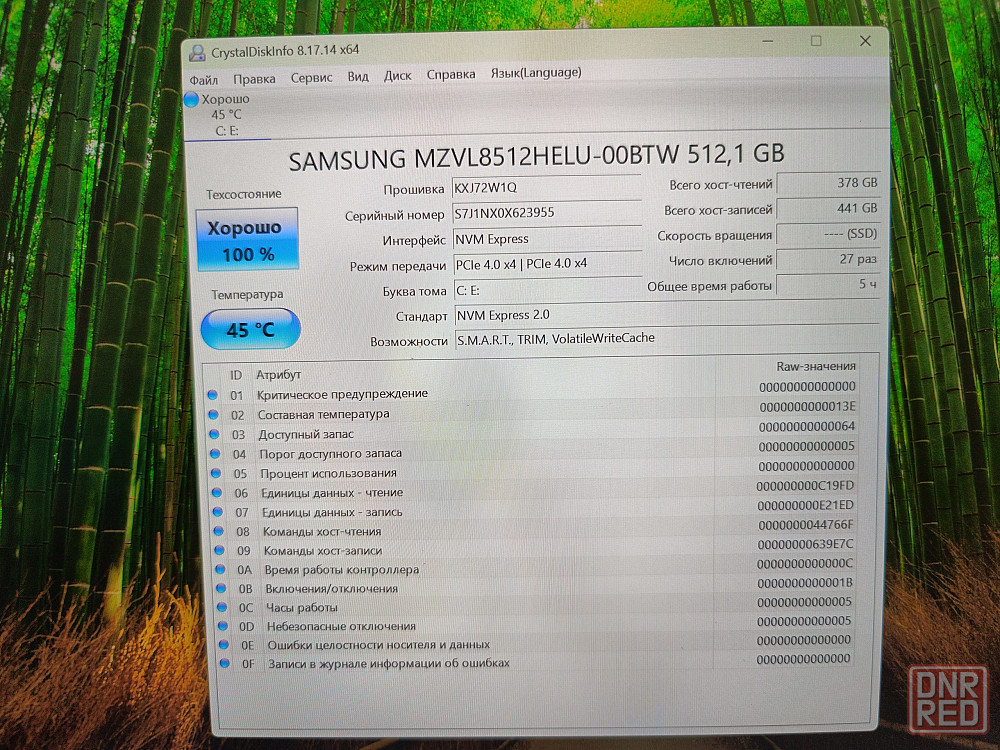Image resolution: width=1000 pixels, height=750 pixels.
Task: Click the Возможности field with S.M.A.R.T., TRIM
Action: pos(668,339)
